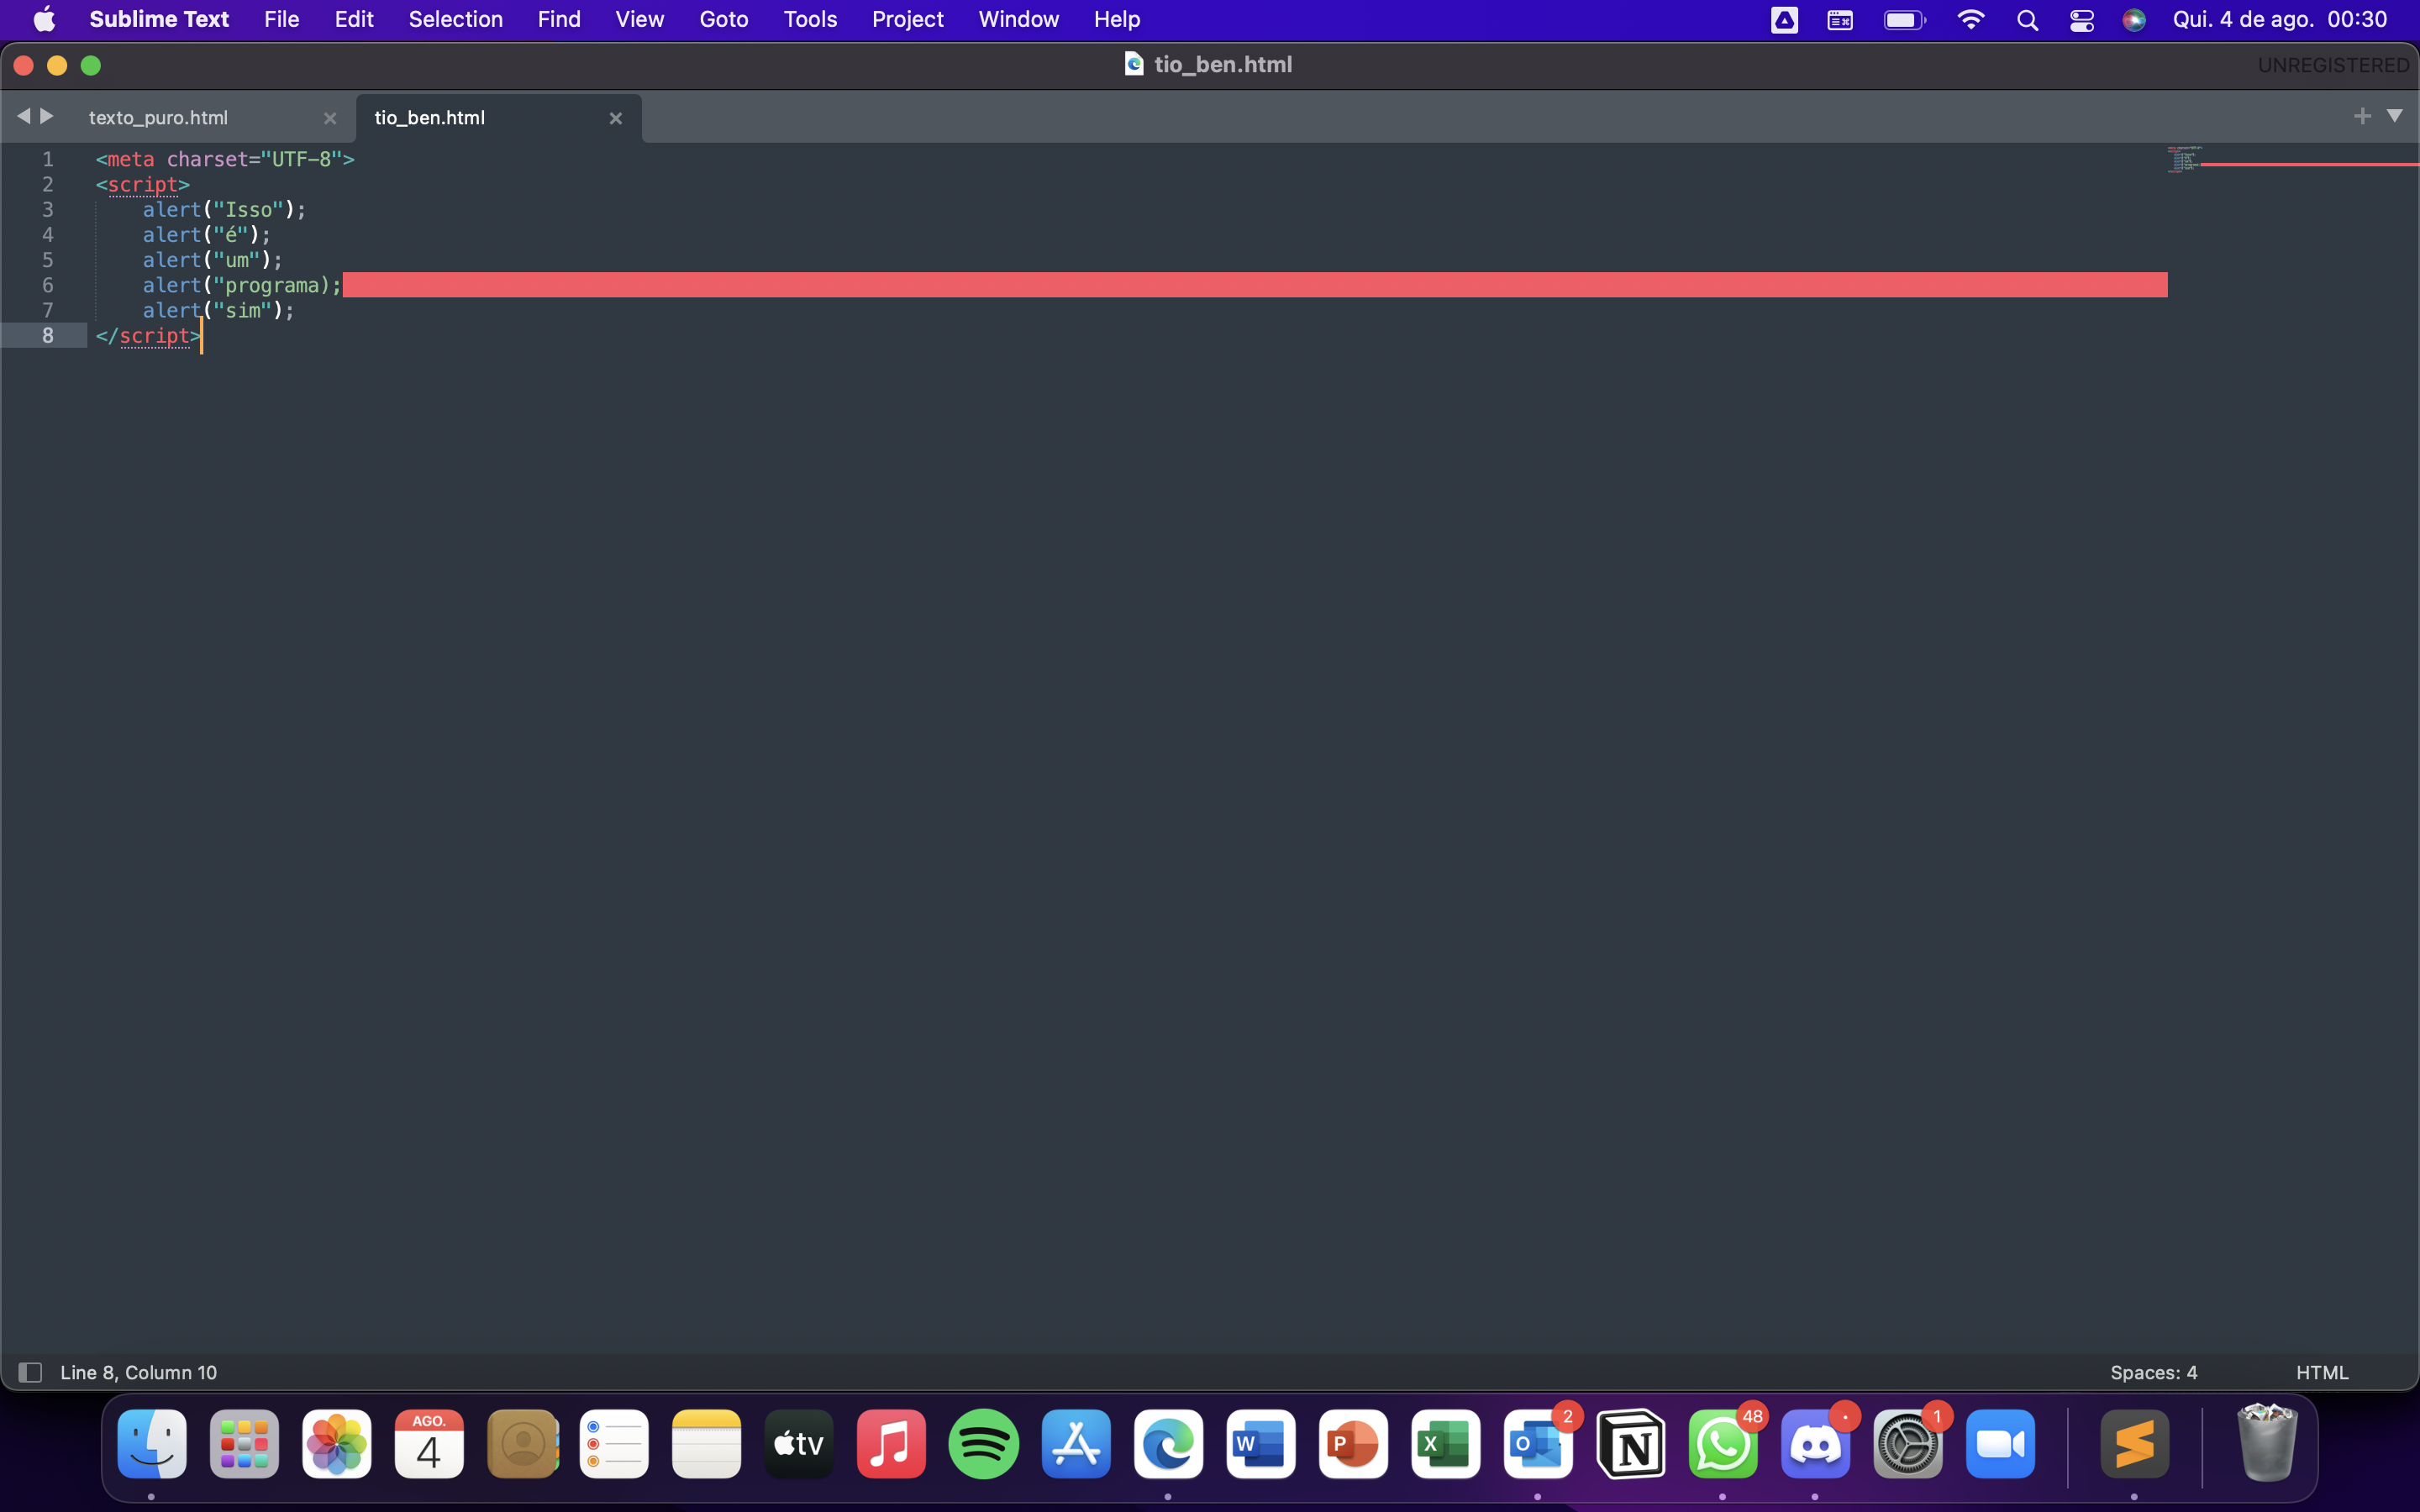
Task: Toggle the side bar status icon
Action: point(30,1372)
